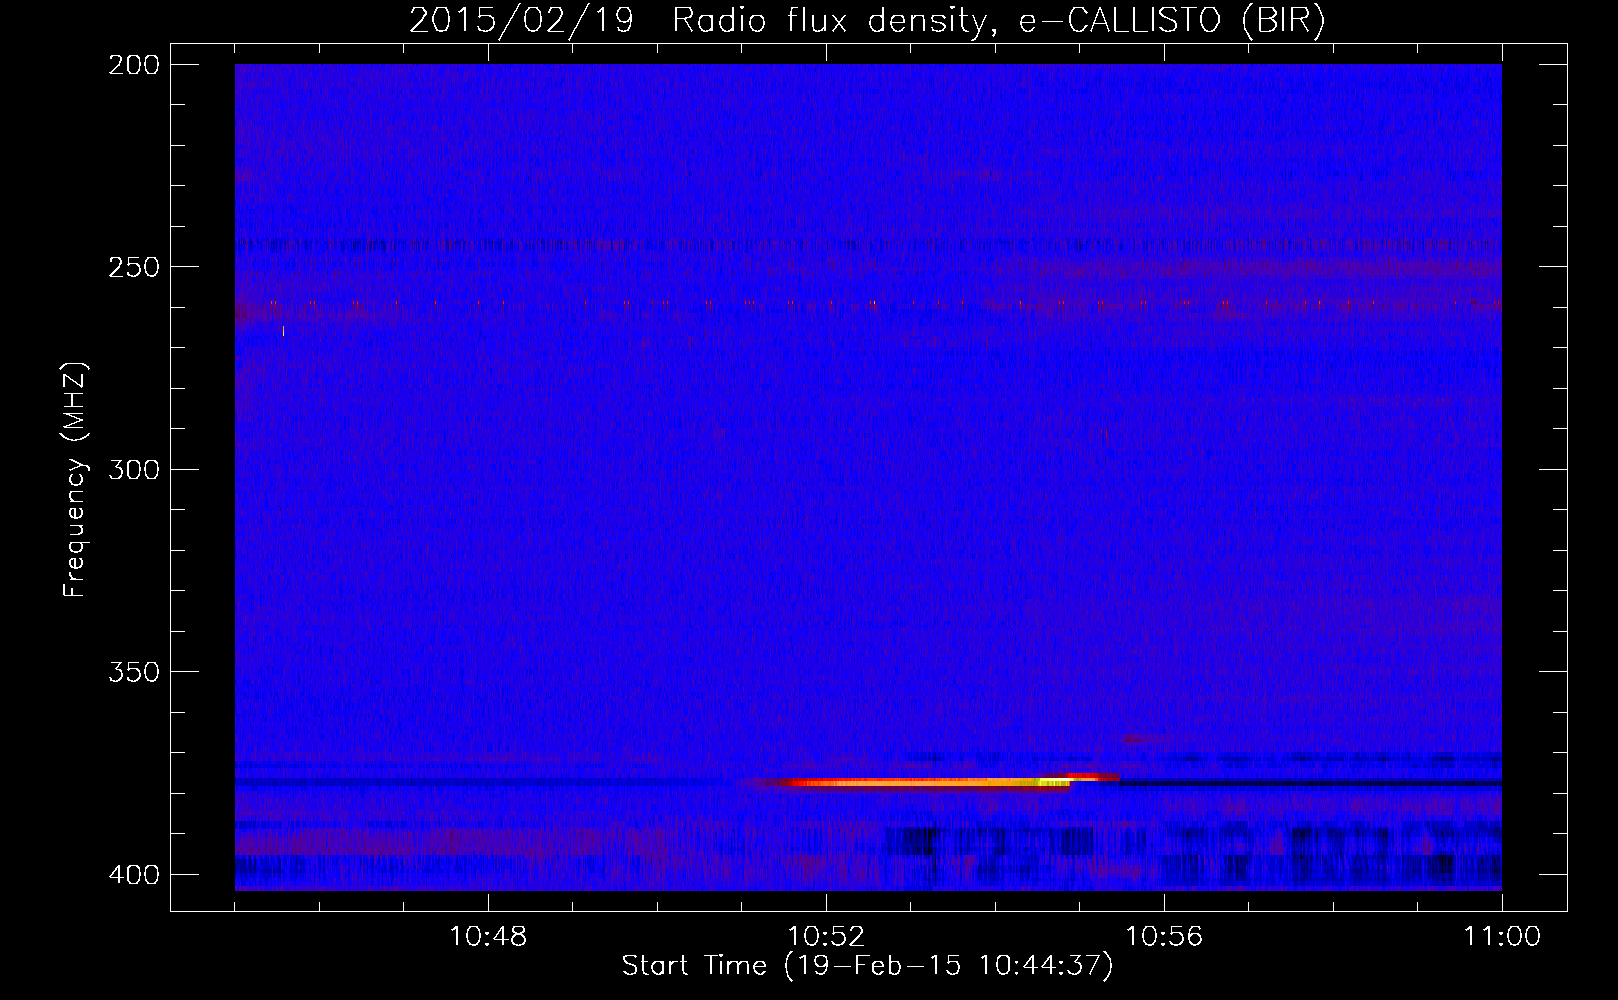Viewport: 1618px width, 1000px height.
Task: Click the 10:56 time tick label
Action: point(1164,937)
